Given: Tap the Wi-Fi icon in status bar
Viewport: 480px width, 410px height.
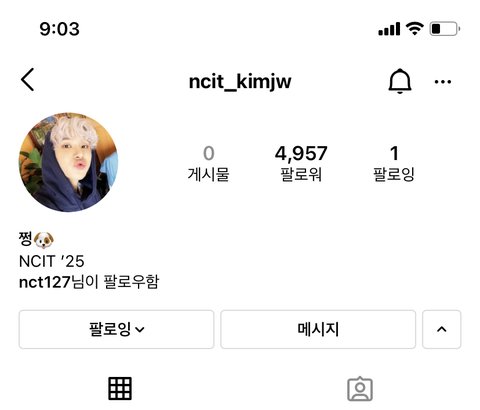Looking at the screenshot, I should click(x=414, y=29).
